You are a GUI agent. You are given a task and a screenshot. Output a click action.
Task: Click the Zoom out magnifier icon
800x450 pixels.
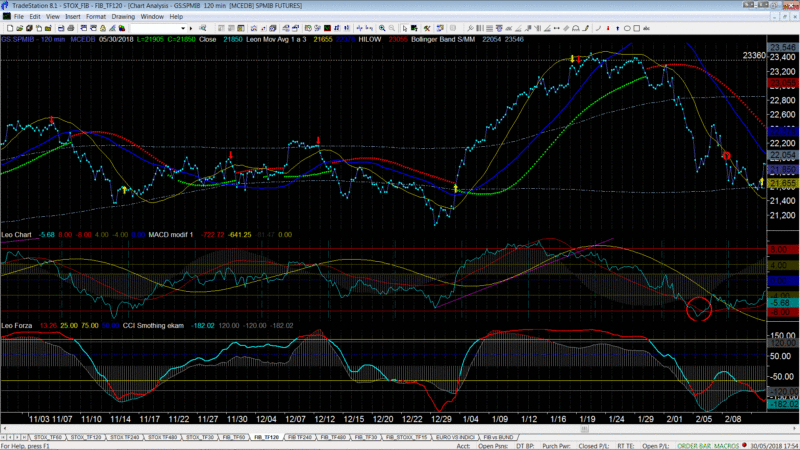tap(392, 29)
